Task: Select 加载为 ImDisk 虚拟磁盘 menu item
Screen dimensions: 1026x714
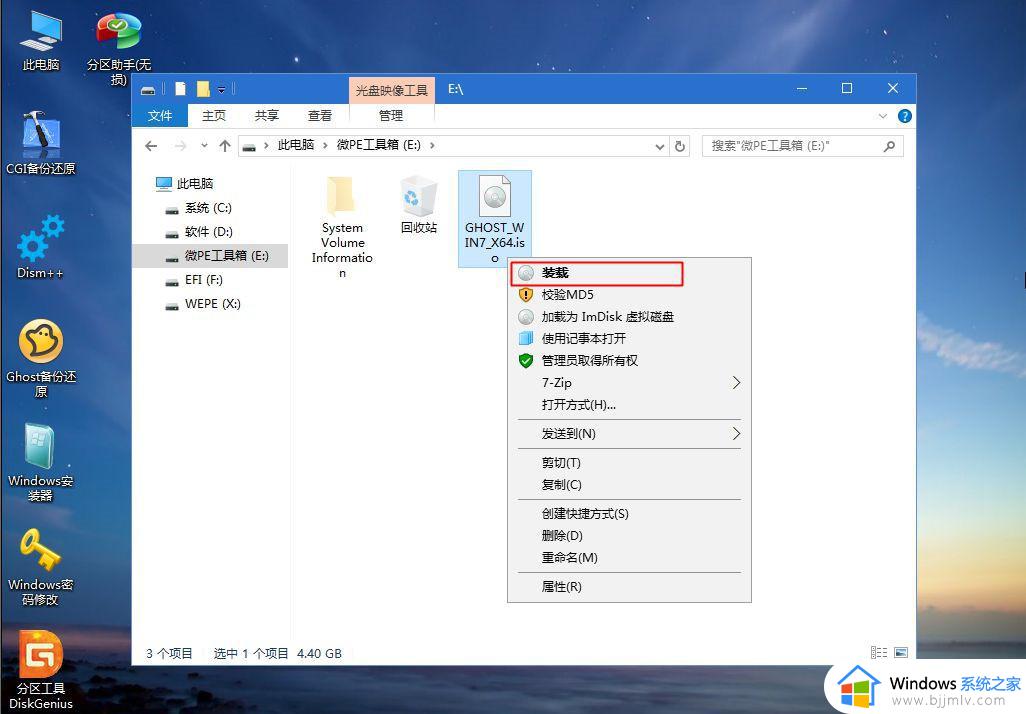Action: [x=629, y=317]
